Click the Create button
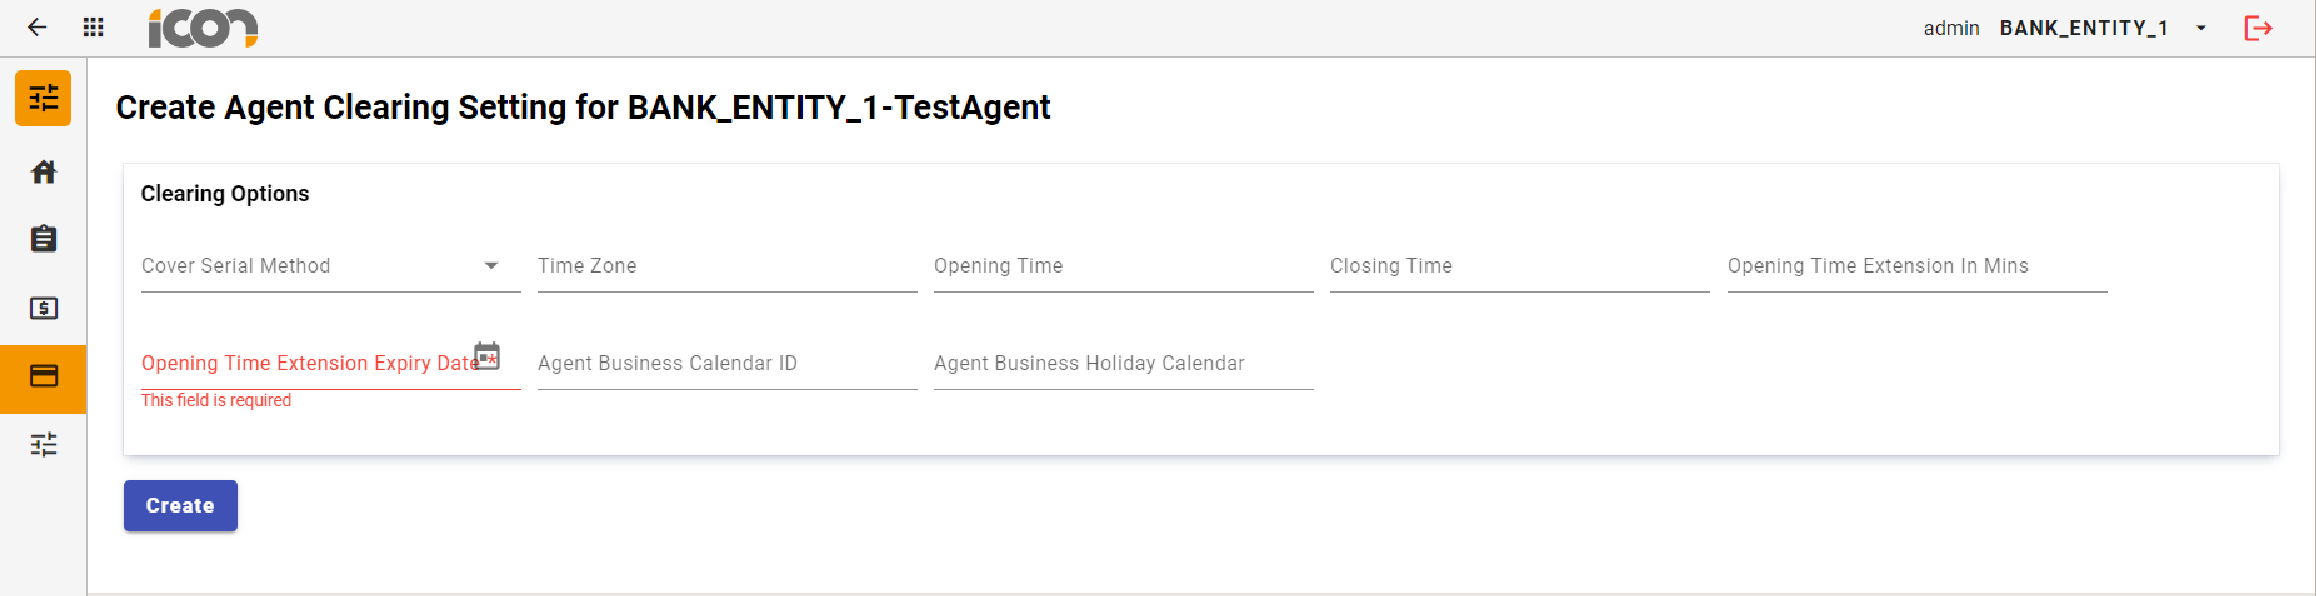This screenshot has width=2316, height=596. click(180, 505)
